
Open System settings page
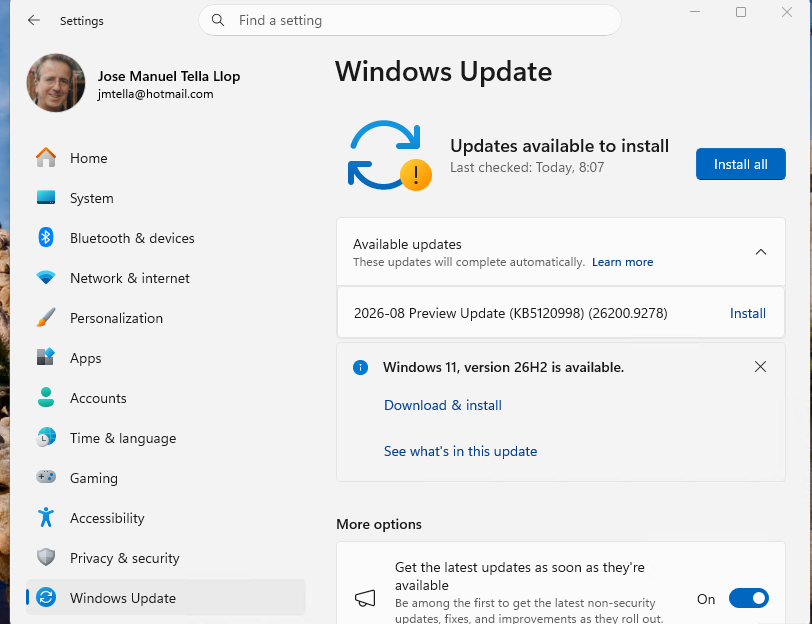pos(166,197)
